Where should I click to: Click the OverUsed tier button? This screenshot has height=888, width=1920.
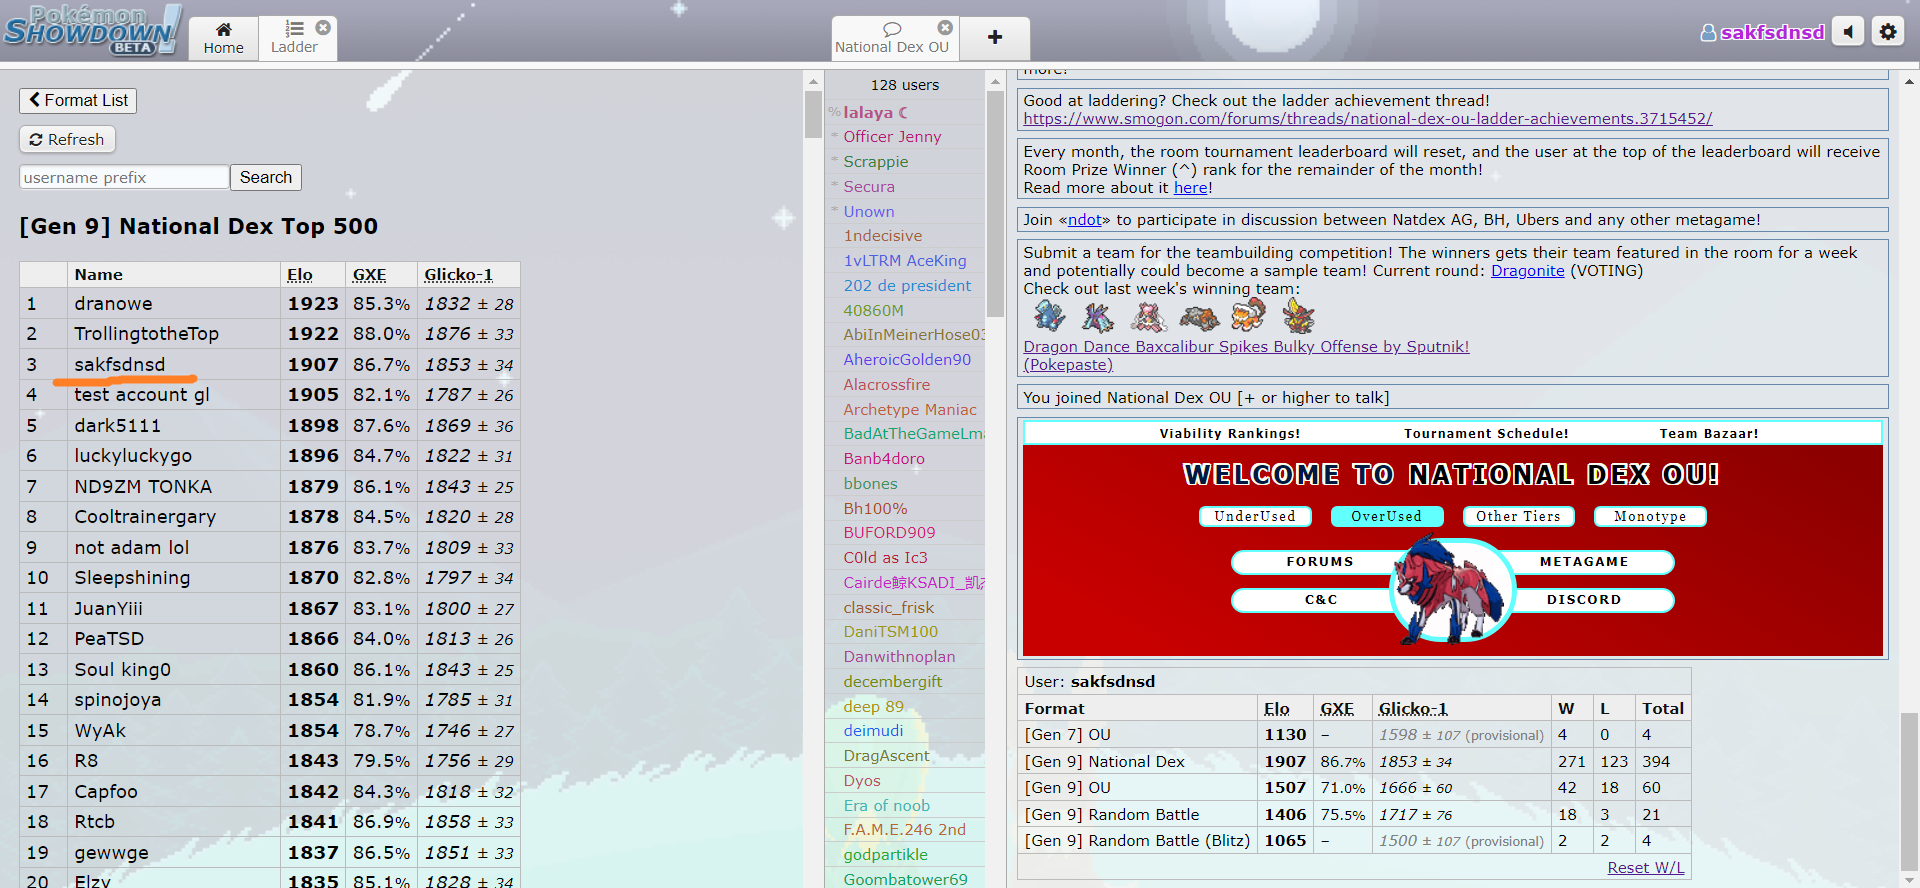pyautogui.click(x=1386, y=516)
